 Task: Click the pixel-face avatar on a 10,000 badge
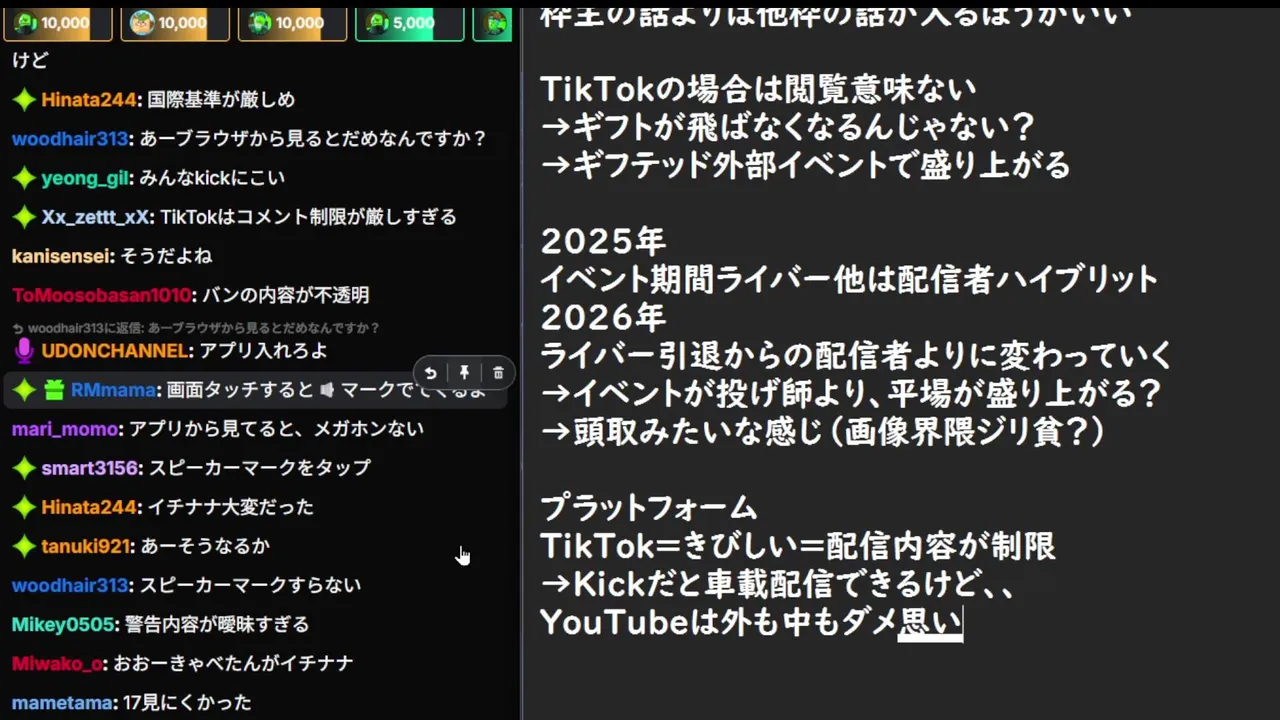click(x=142, y=22)
